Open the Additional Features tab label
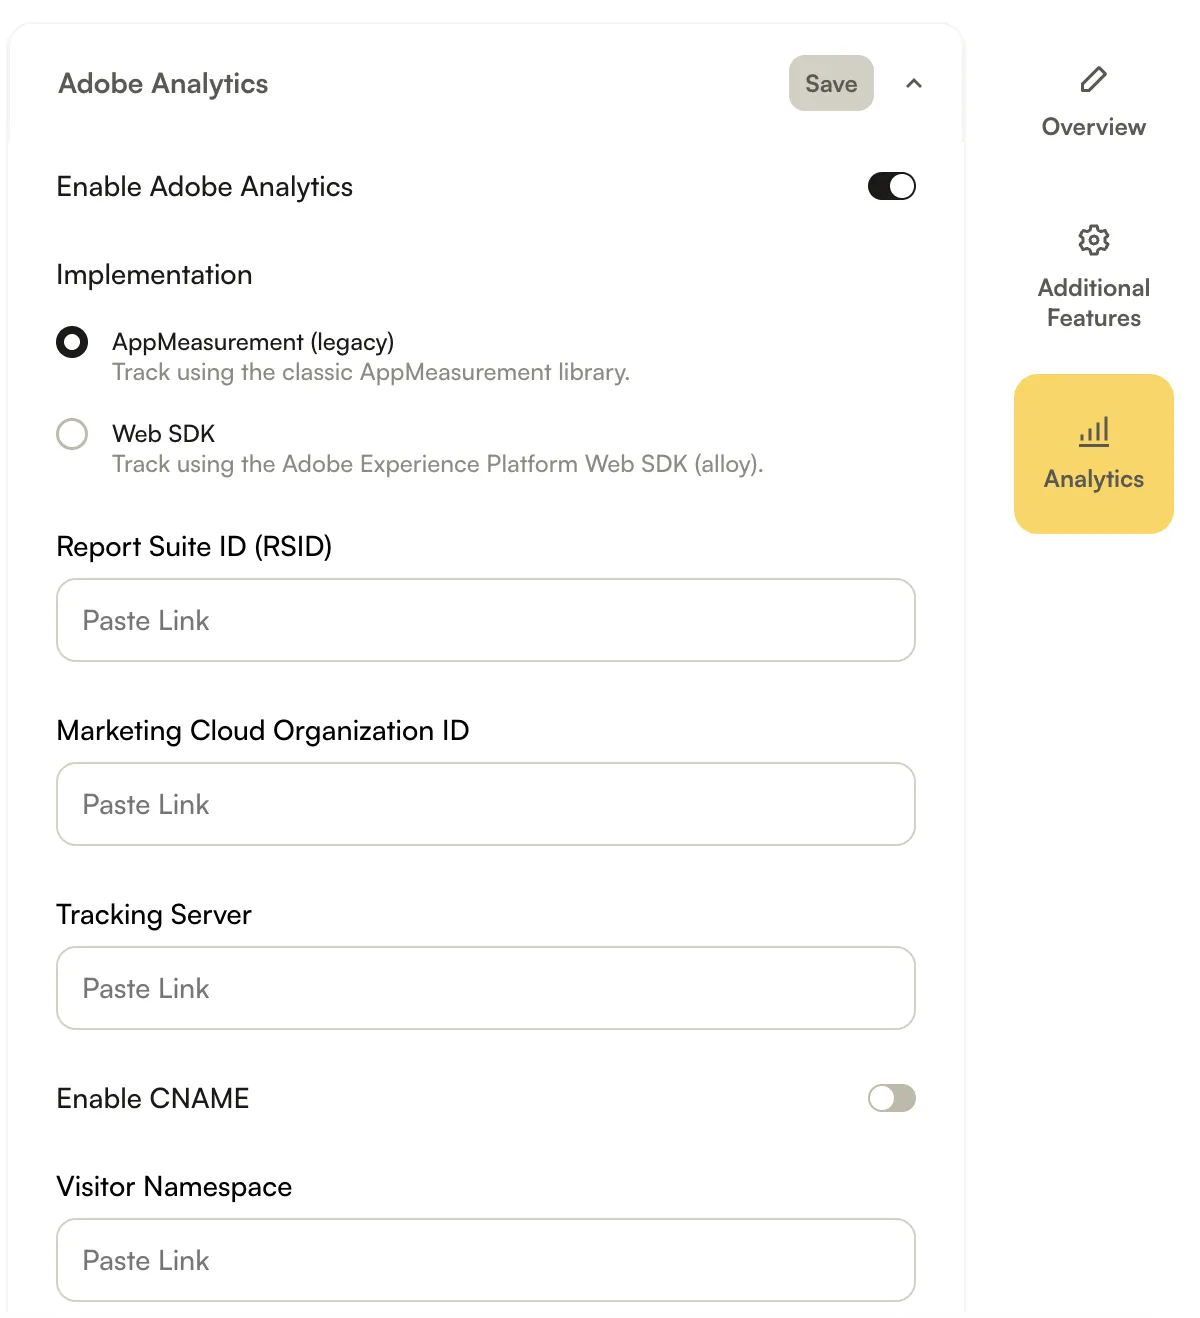Viewport: 1200px width, 1318px height. click(1093, 303)
